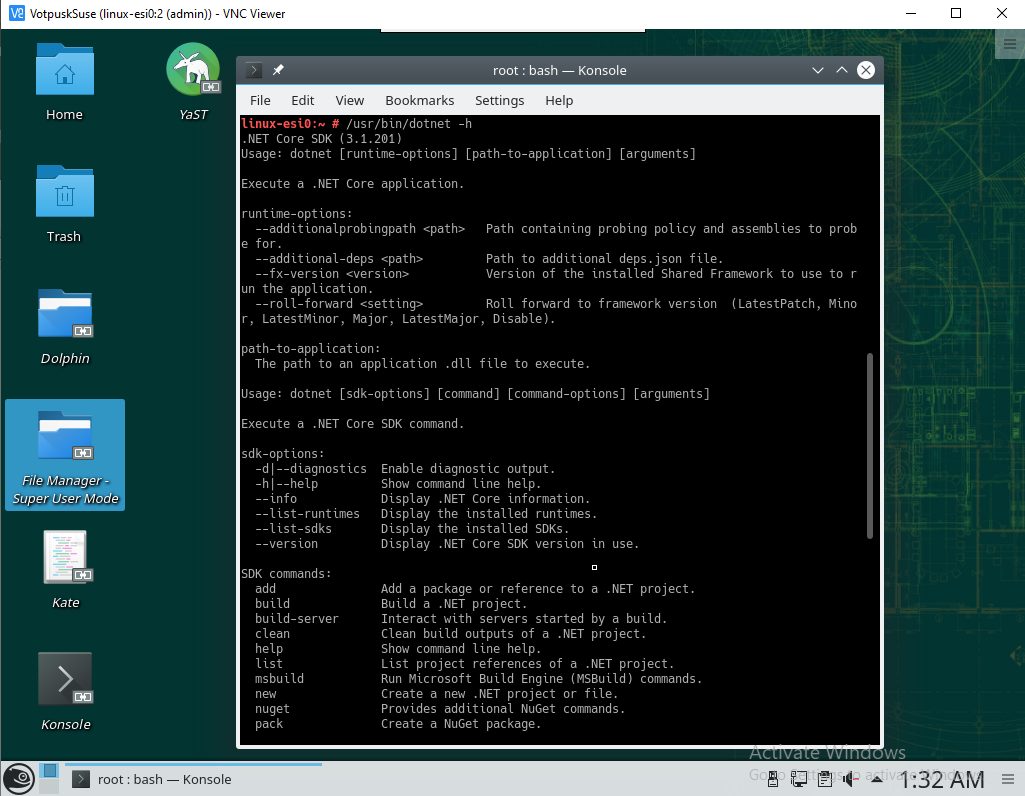The image size is (1025, 796).
Task: Click 'new' command row in terminal
Action: [x=437, y=693]
